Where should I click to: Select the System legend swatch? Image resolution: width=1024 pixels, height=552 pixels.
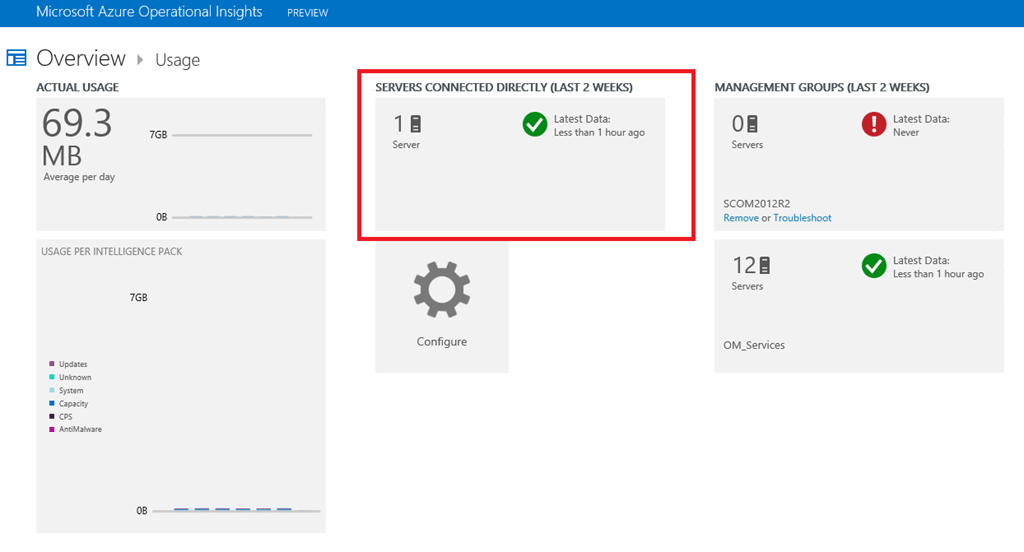(x=52, y=390)
